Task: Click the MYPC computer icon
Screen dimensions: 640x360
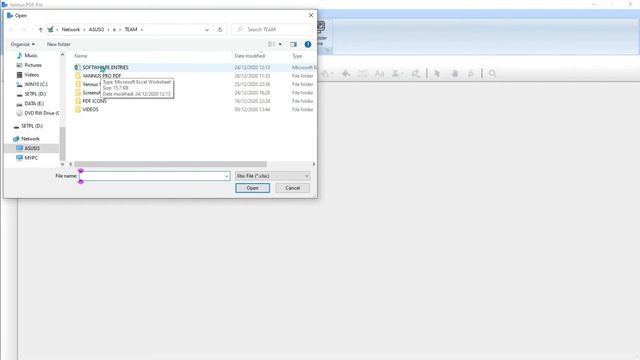Action: coord(19,158)
